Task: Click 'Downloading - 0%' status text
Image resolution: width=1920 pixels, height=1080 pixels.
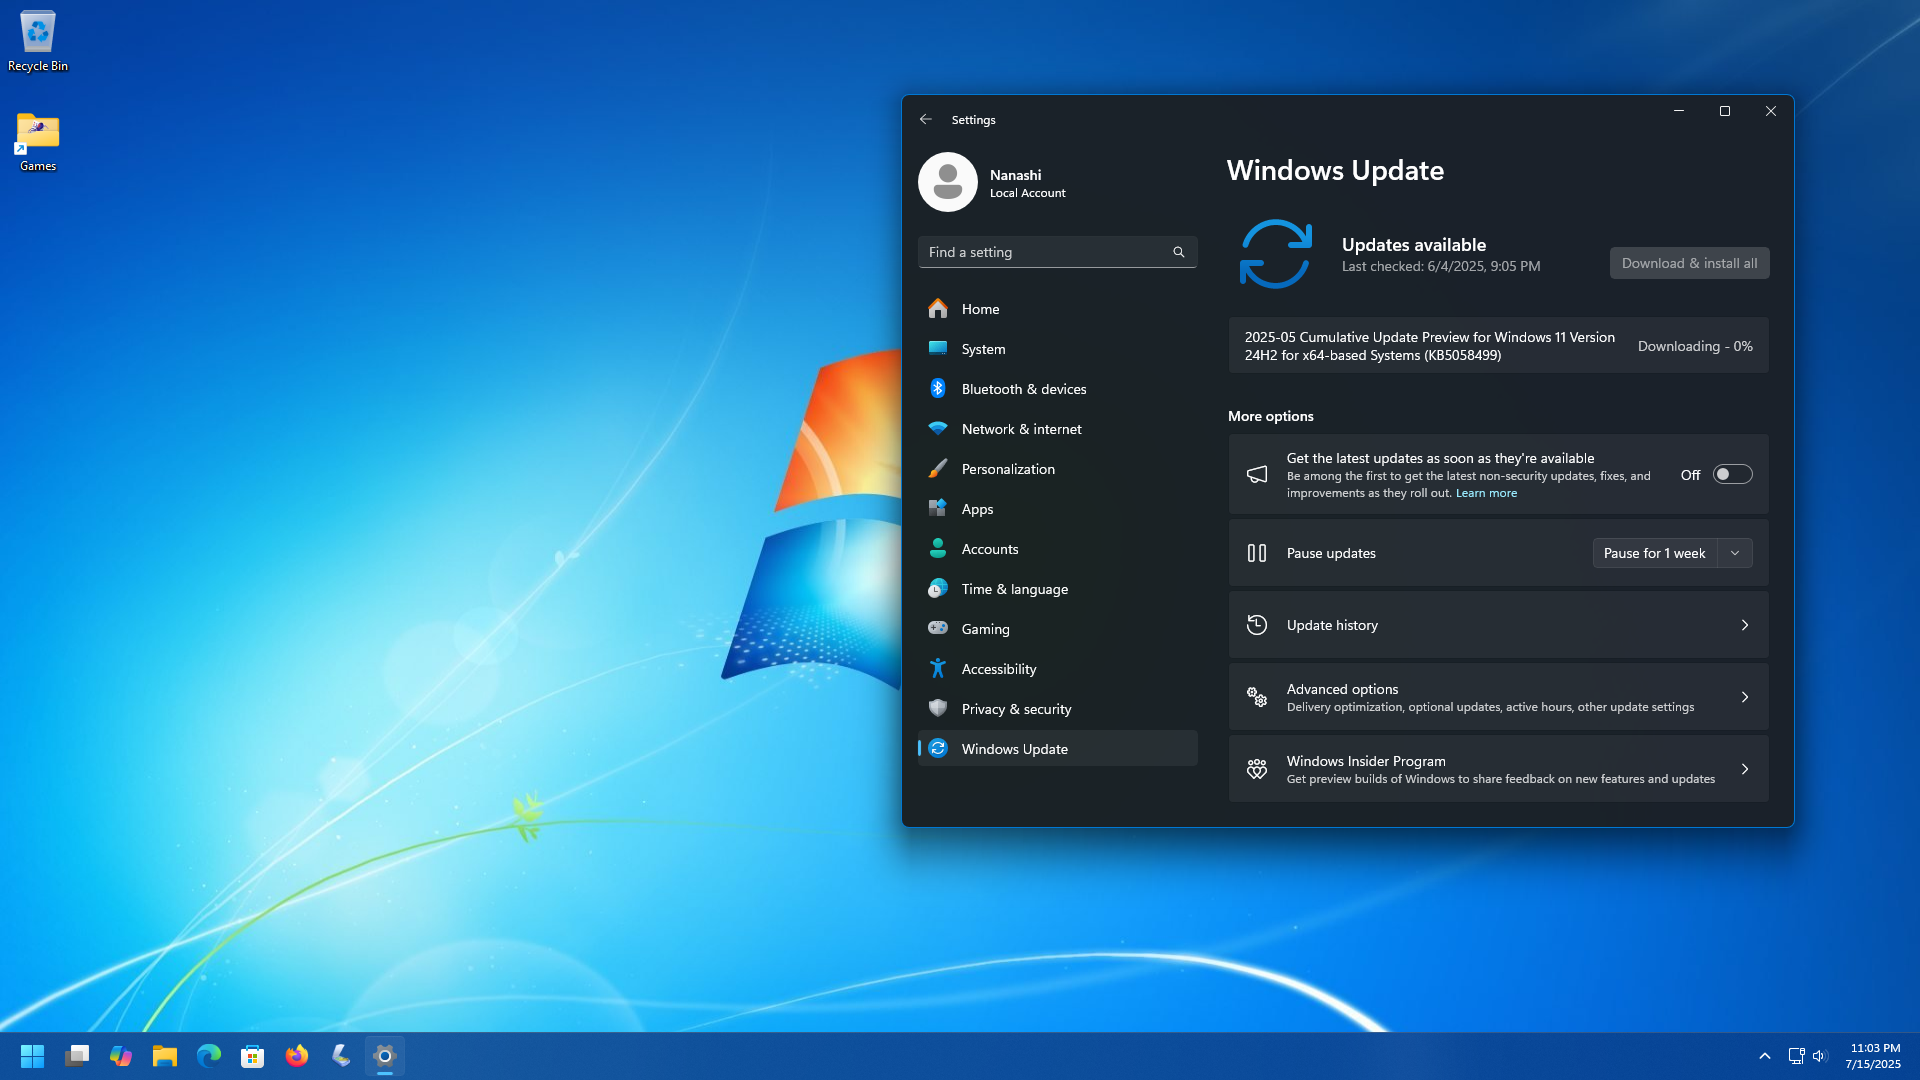Action: (x=1695, y=346)
